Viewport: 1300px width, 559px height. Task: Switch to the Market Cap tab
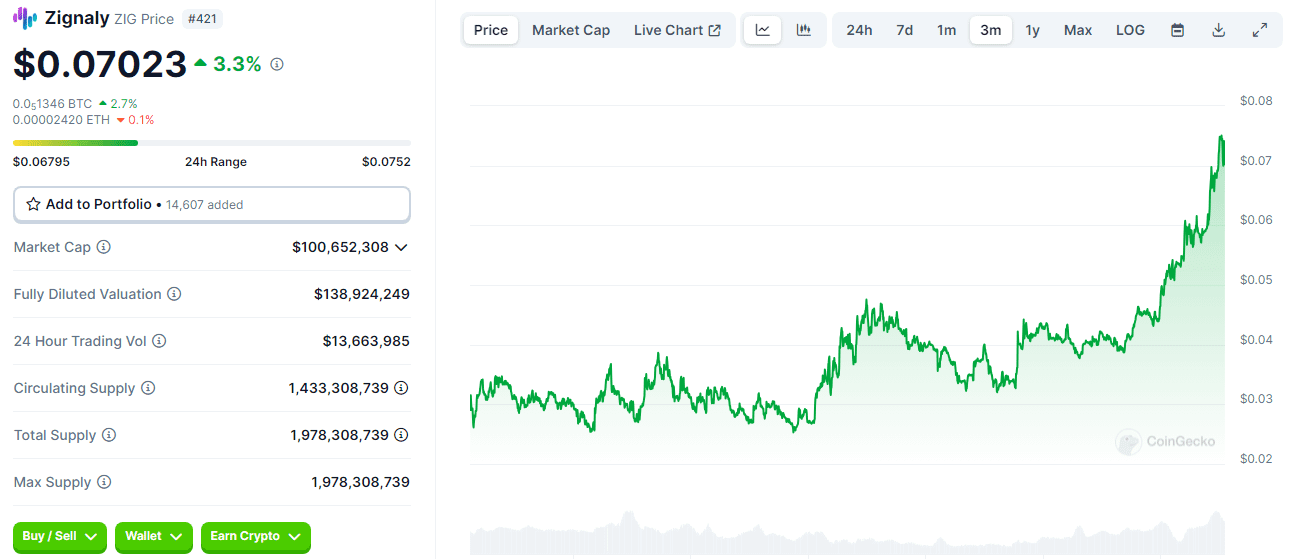[571, 30]
